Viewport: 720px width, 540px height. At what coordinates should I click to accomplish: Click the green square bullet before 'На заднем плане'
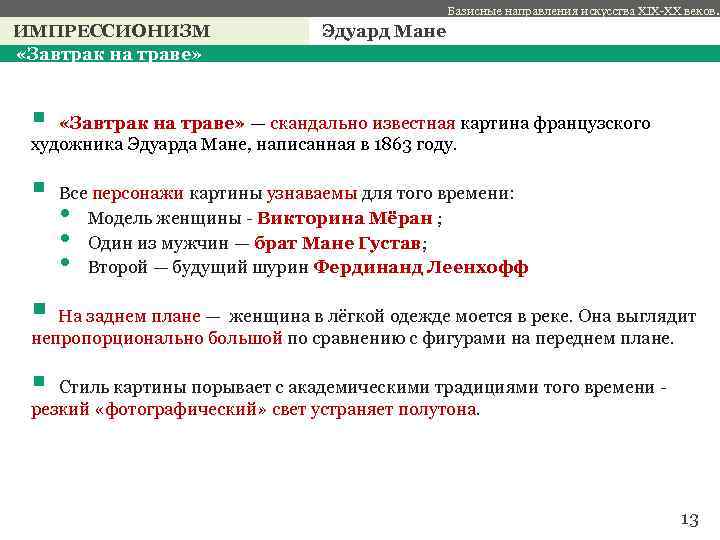tap(39, 308)
